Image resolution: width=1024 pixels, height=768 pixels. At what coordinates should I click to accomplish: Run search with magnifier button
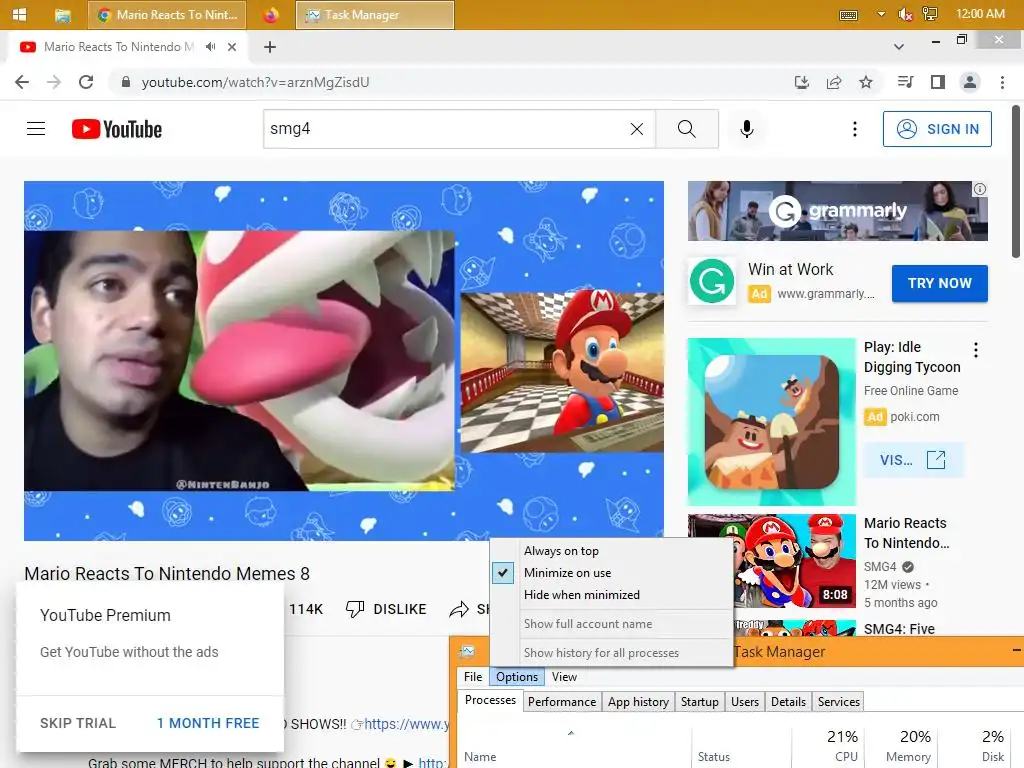[x=686, y=129]
